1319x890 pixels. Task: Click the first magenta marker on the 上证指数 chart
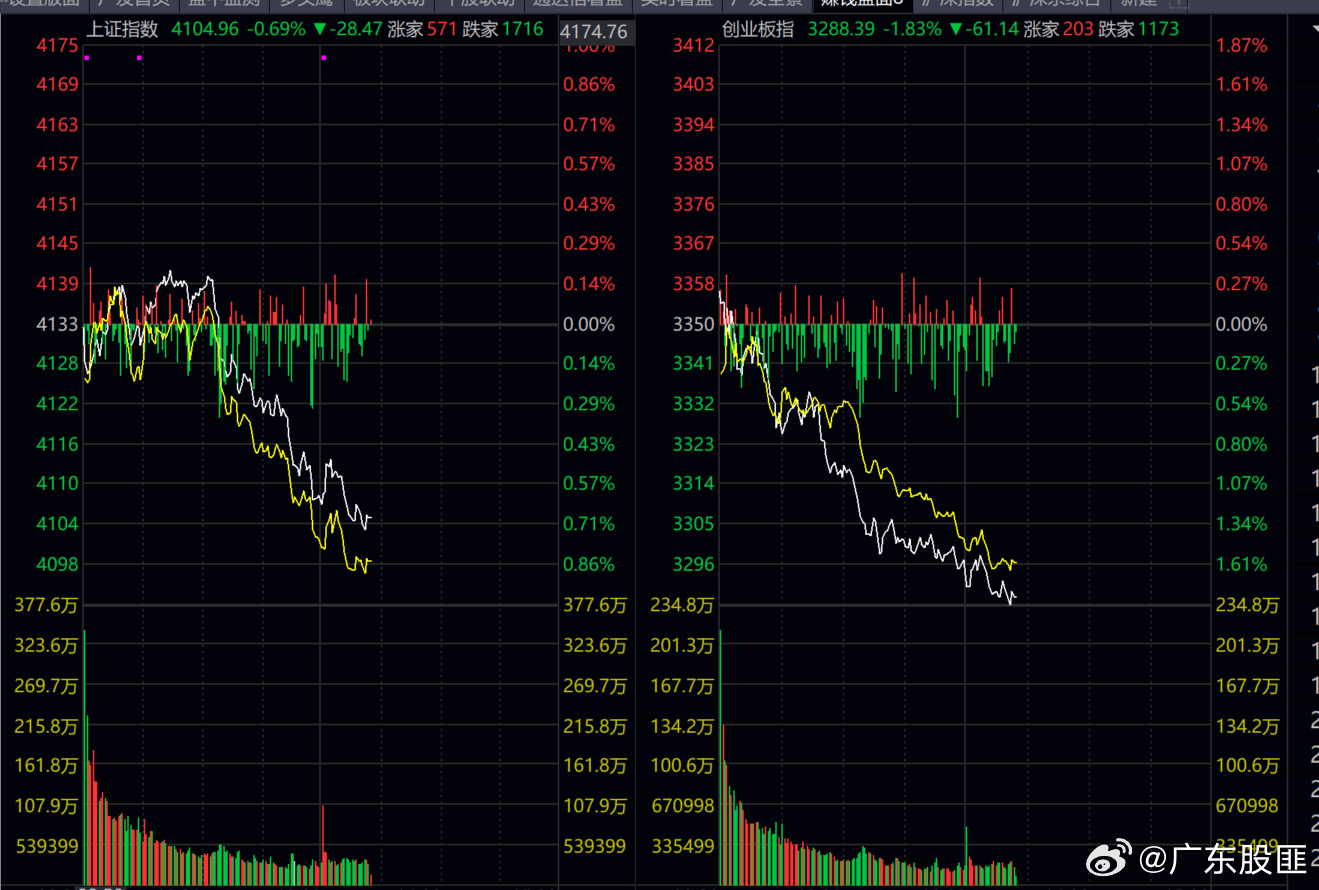(87, 58)
